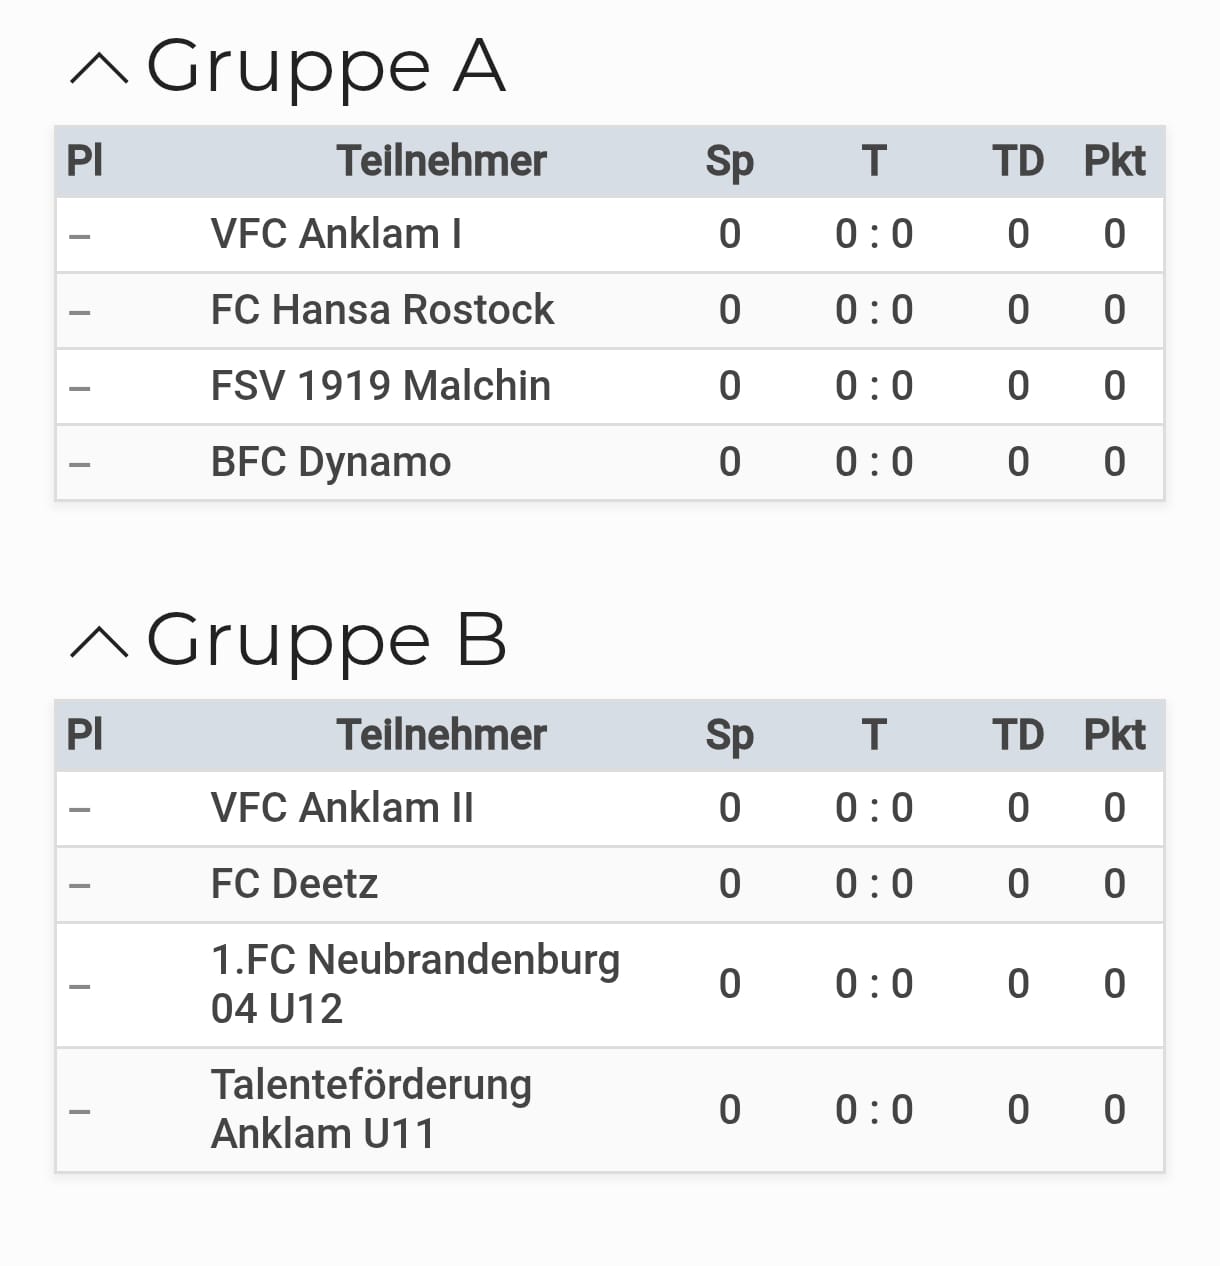Collapse the Gruppe B section chevron

[x=99, y=643]
